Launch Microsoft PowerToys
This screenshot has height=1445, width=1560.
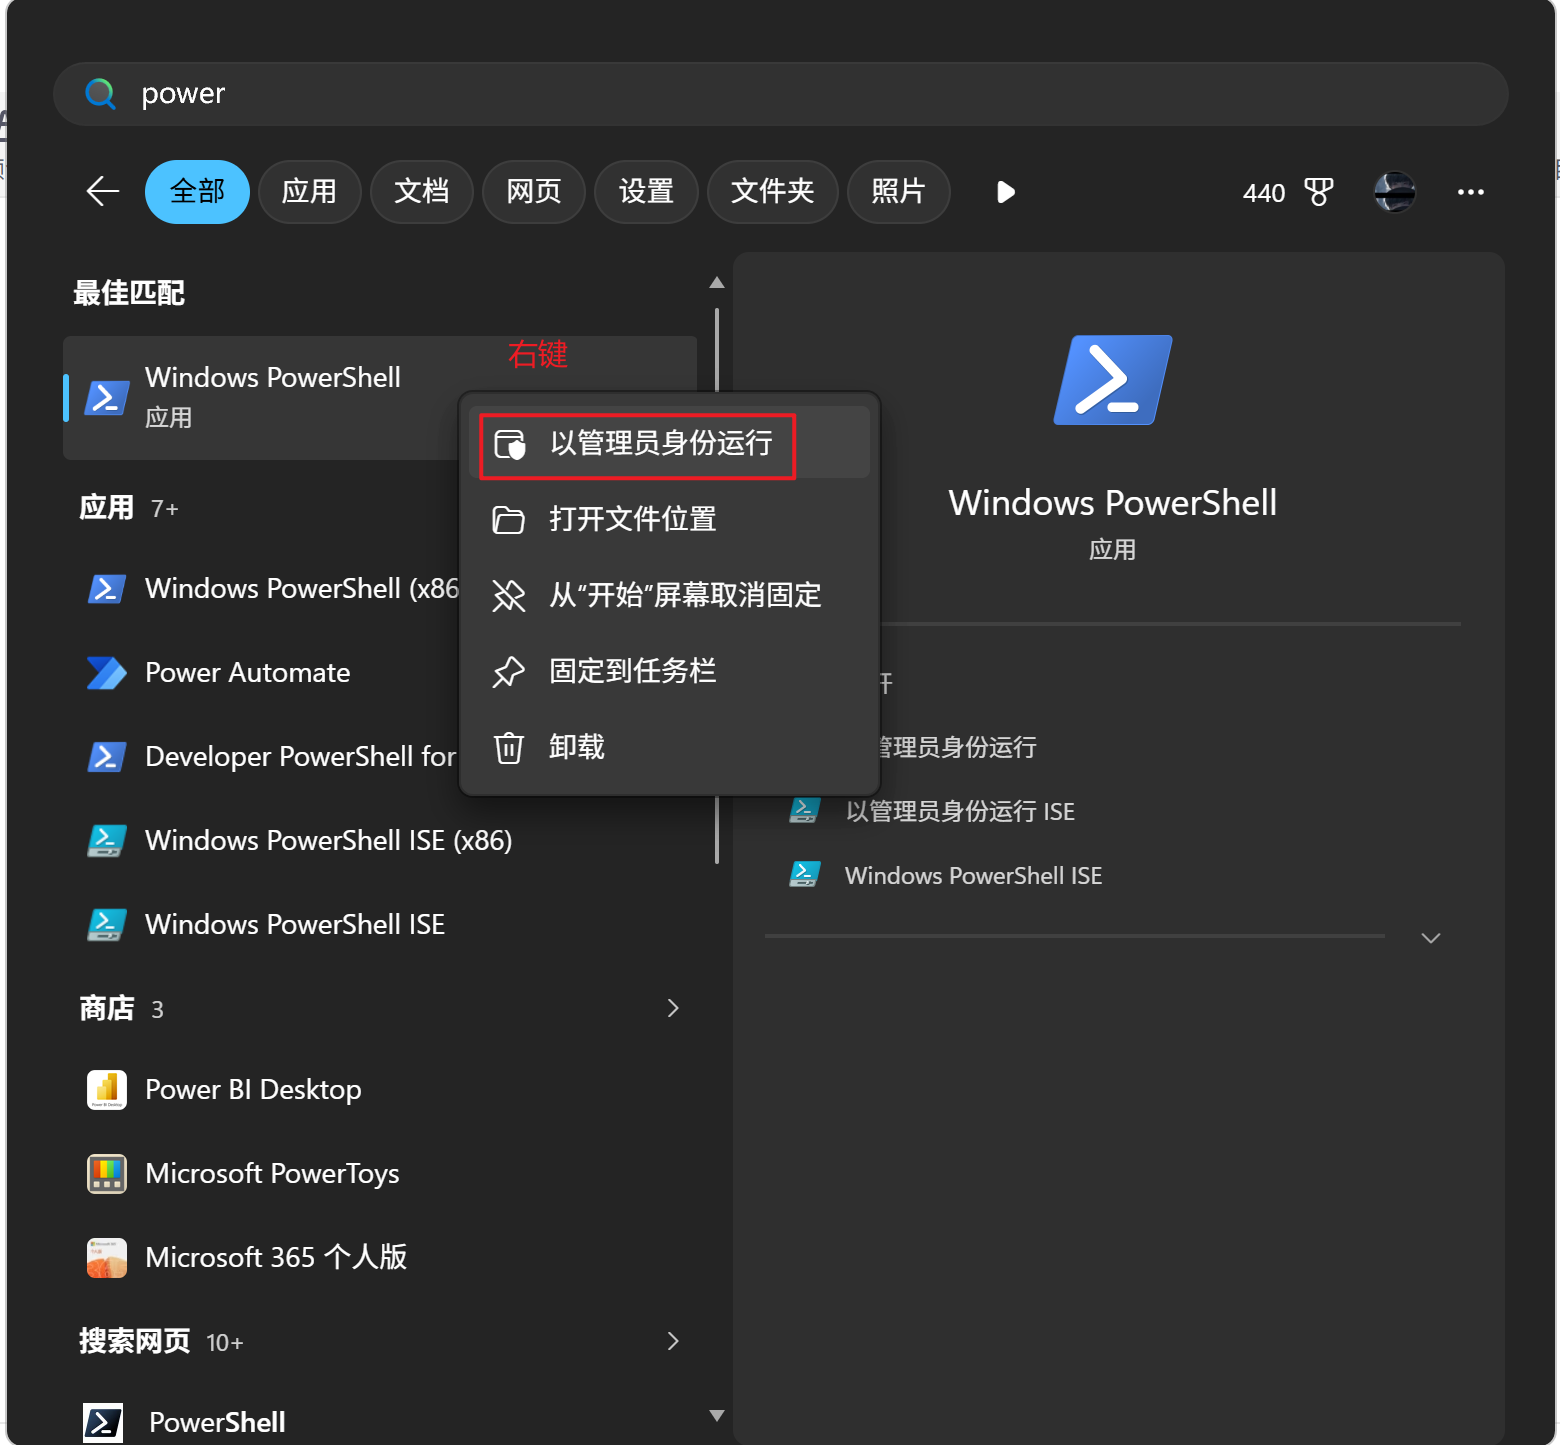pos(272,1173)
